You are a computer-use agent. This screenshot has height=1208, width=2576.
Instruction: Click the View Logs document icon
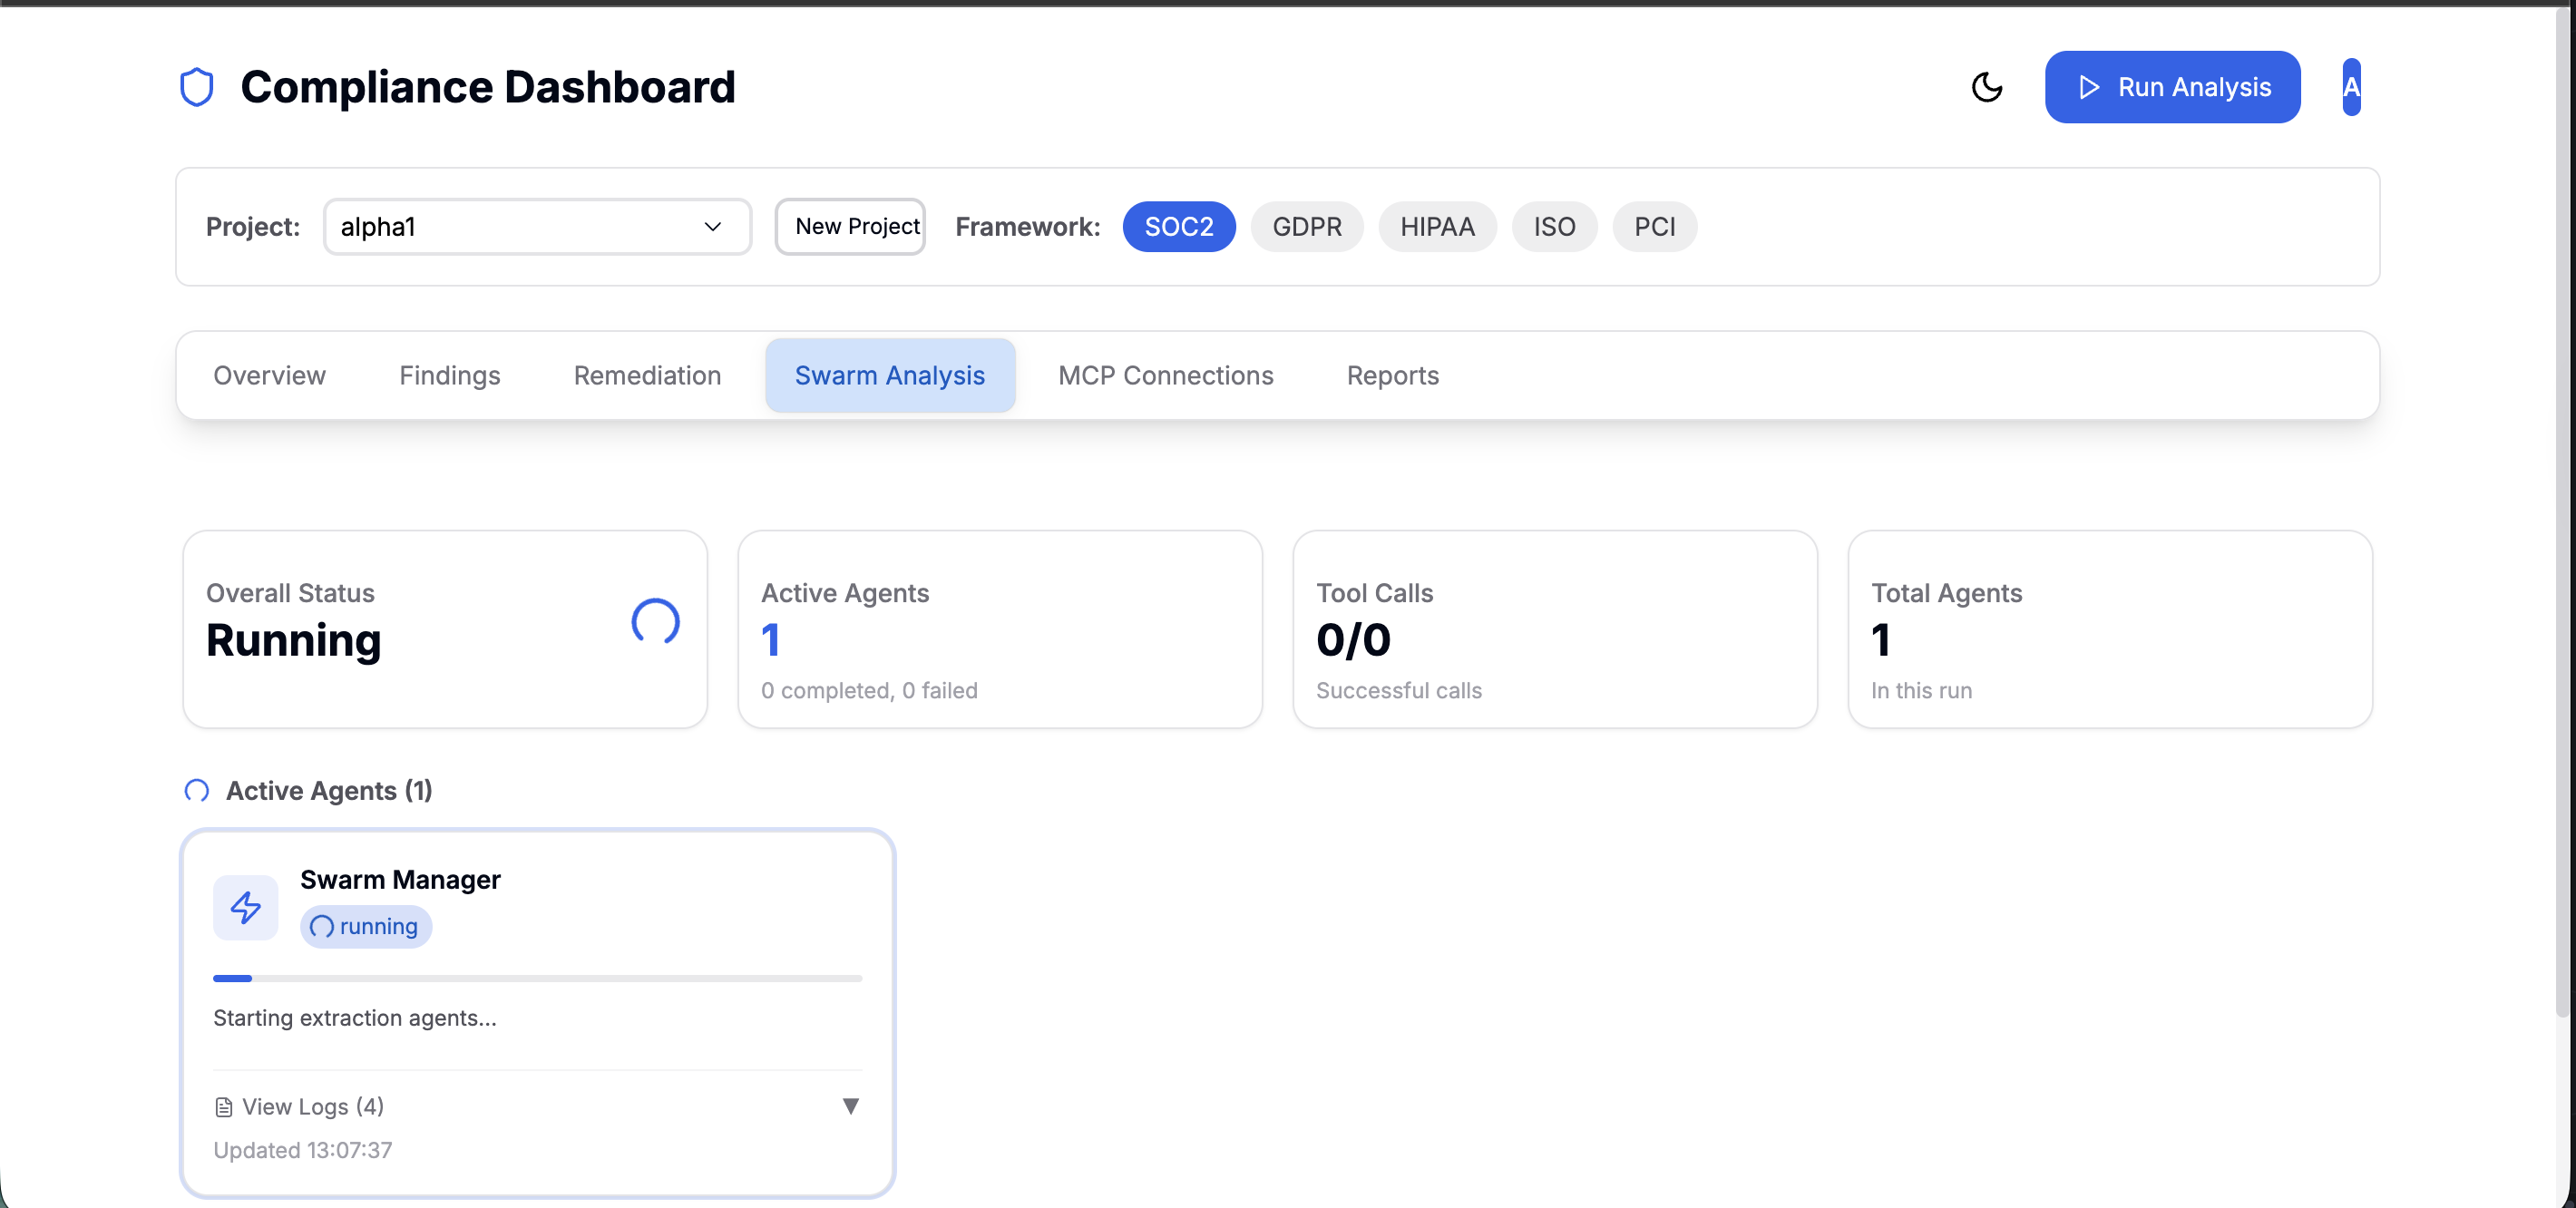[x=224, y=1106]
